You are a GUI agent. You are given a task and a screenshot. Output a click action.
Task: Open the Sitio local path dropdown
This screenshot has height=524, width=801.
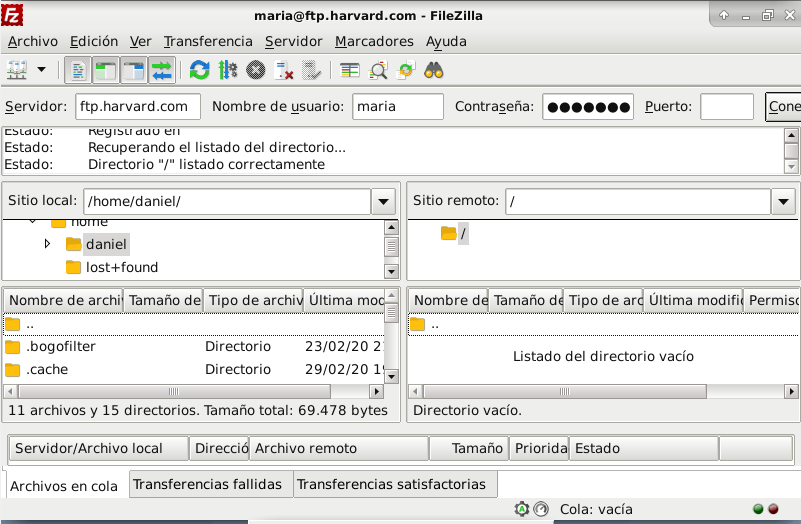[x=383, y=201]
